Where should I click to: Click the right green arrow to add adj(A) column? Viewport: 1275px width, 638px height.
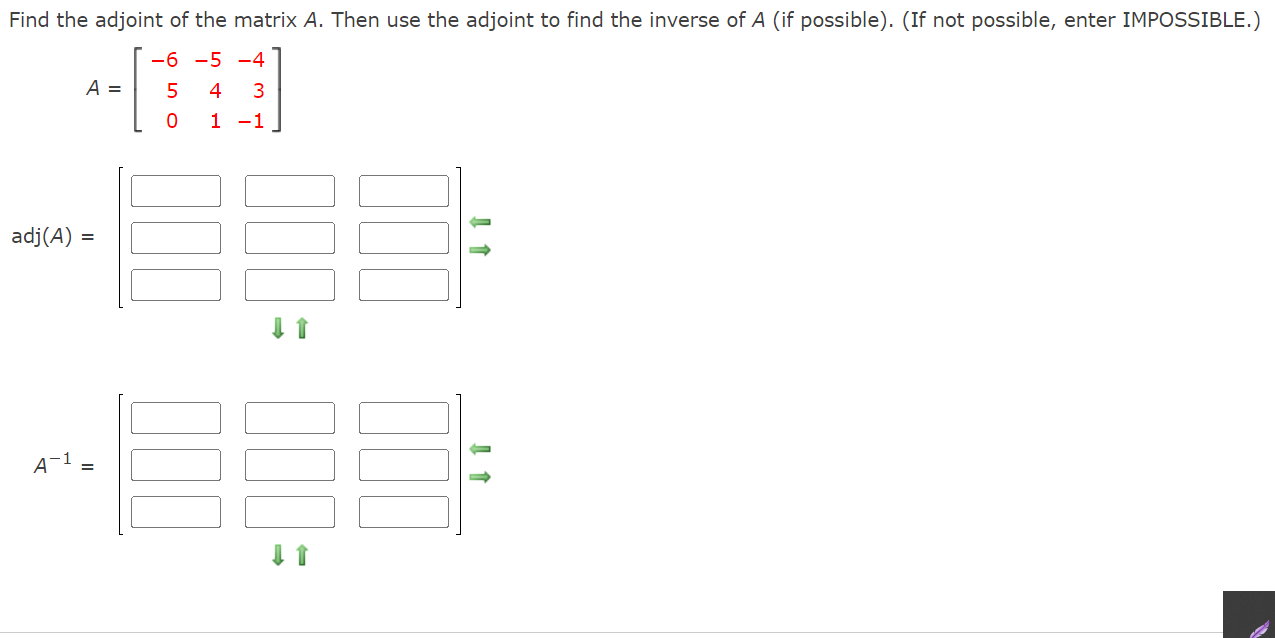pos(480,250)
